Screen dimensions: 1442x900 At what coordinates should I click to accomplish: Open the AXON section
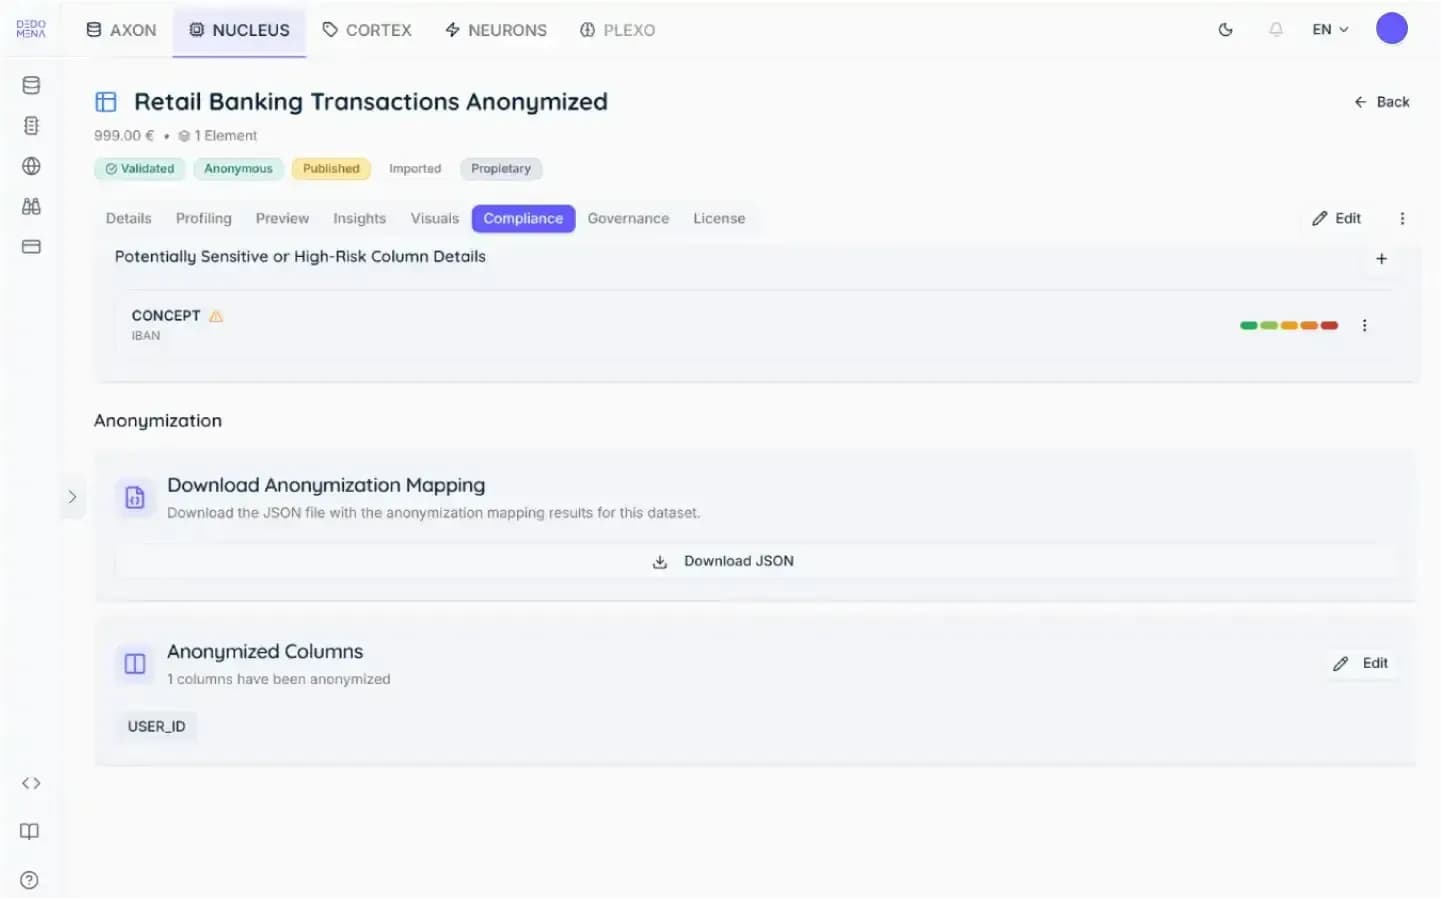point(121,30)
